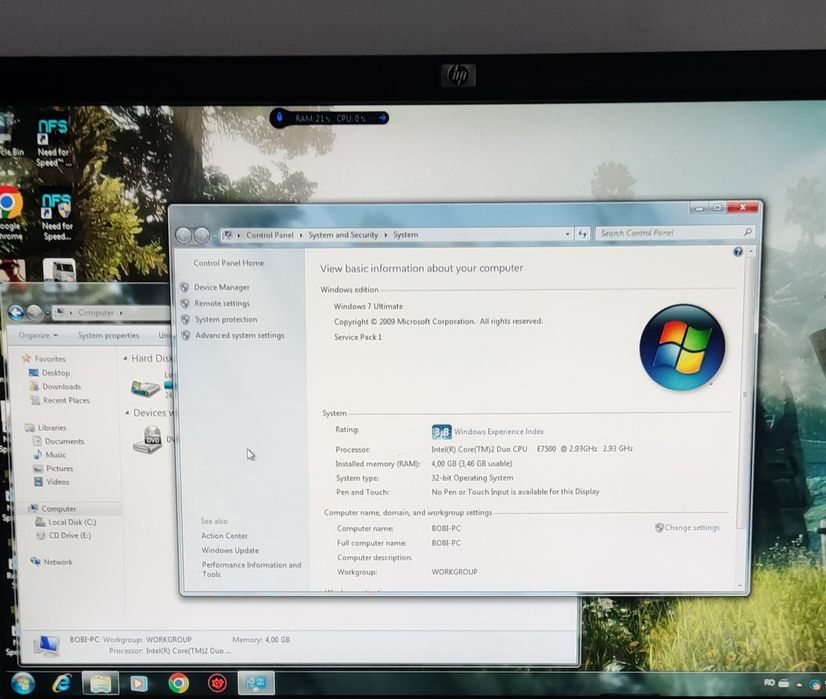This screenshot has width=826, height=699.
Task: Click the hard disk drive icon
Action: click(x=145, y=388)
